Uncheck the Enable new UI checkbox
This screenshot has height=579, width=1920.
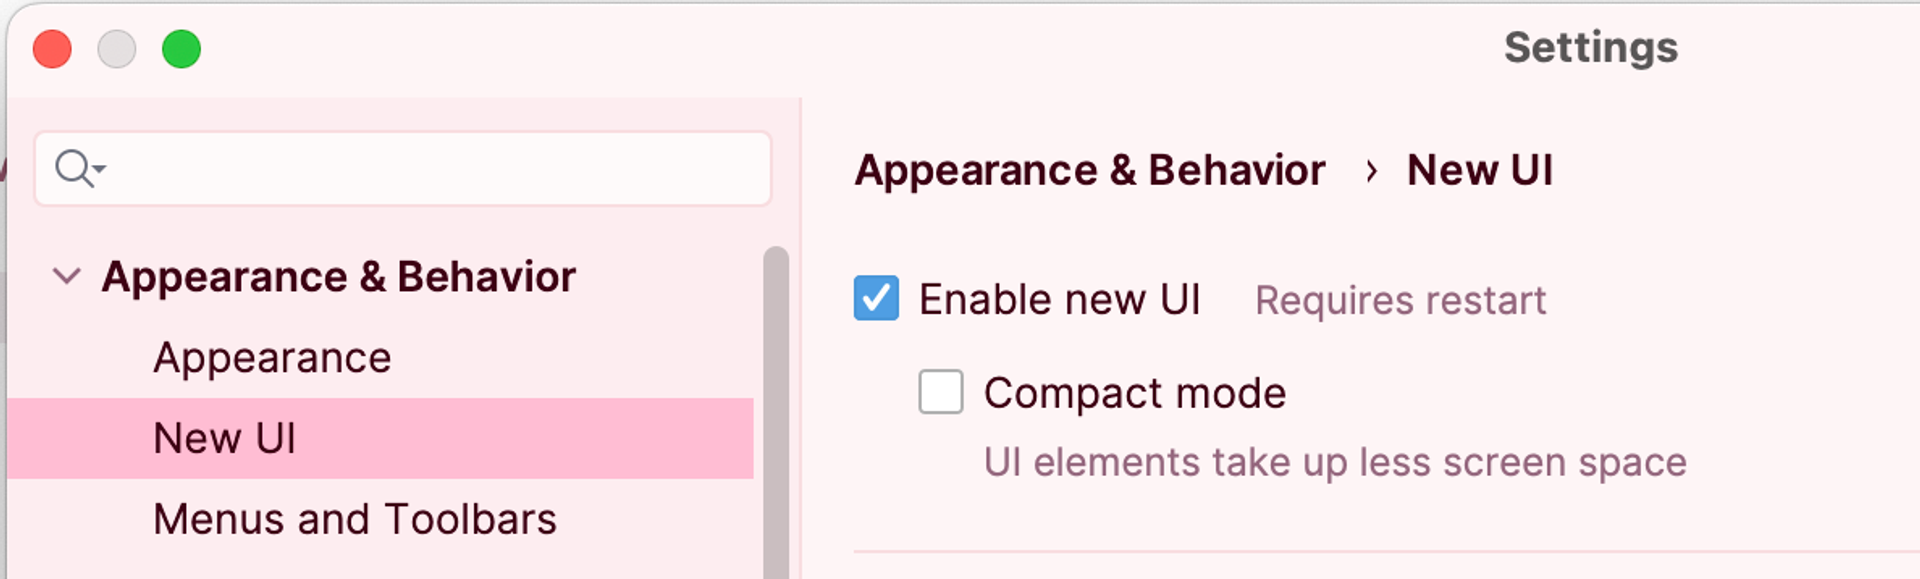876,298
